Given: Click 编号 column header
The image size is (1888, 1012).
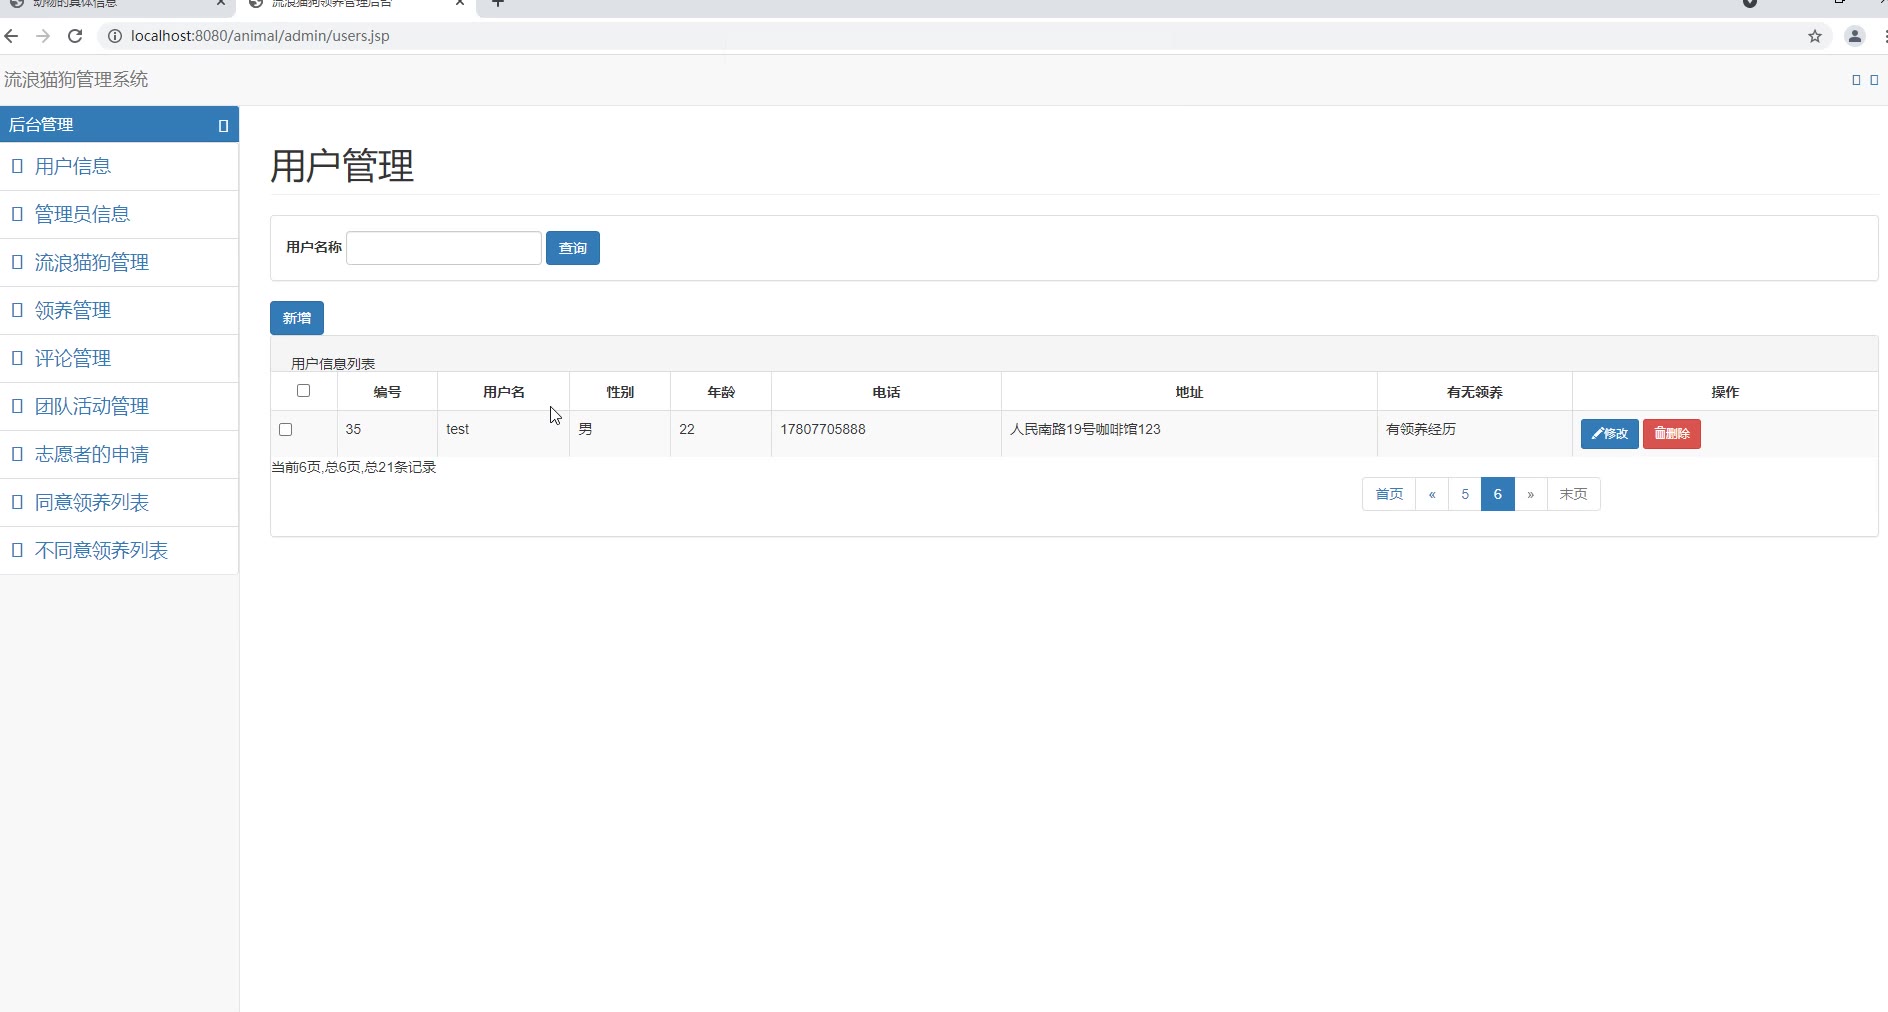Looking at the screenshot, I should point(387,392).
